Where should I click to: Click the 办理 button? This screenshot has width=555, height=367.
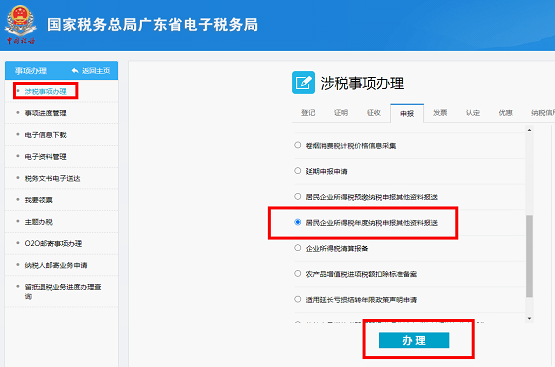(414, 340)
